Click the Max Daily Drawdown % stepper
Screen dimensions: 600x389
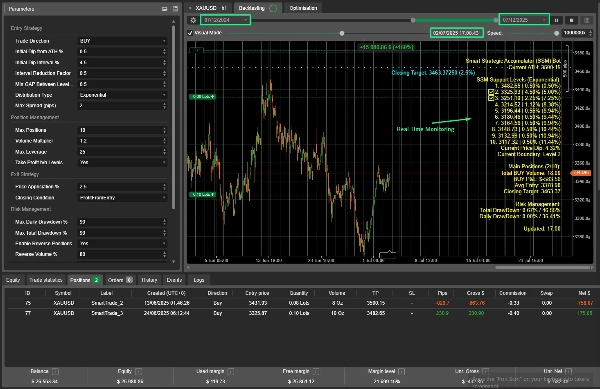pos(165,222)
